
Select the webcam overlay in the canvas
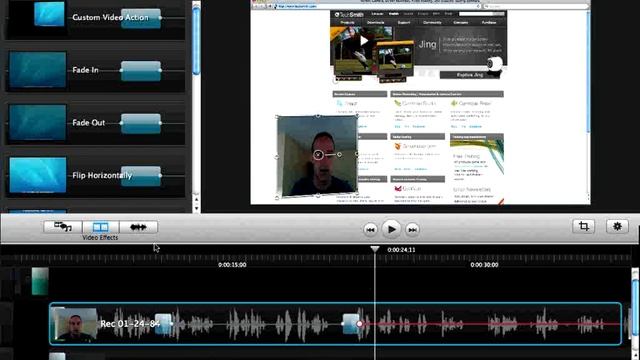(317, 156)
